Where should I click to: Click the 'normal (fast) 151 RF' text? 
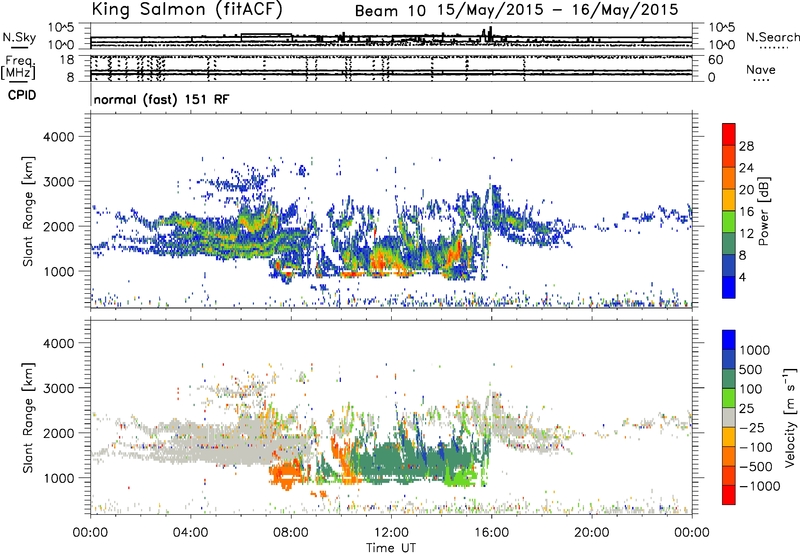(162, 99)
